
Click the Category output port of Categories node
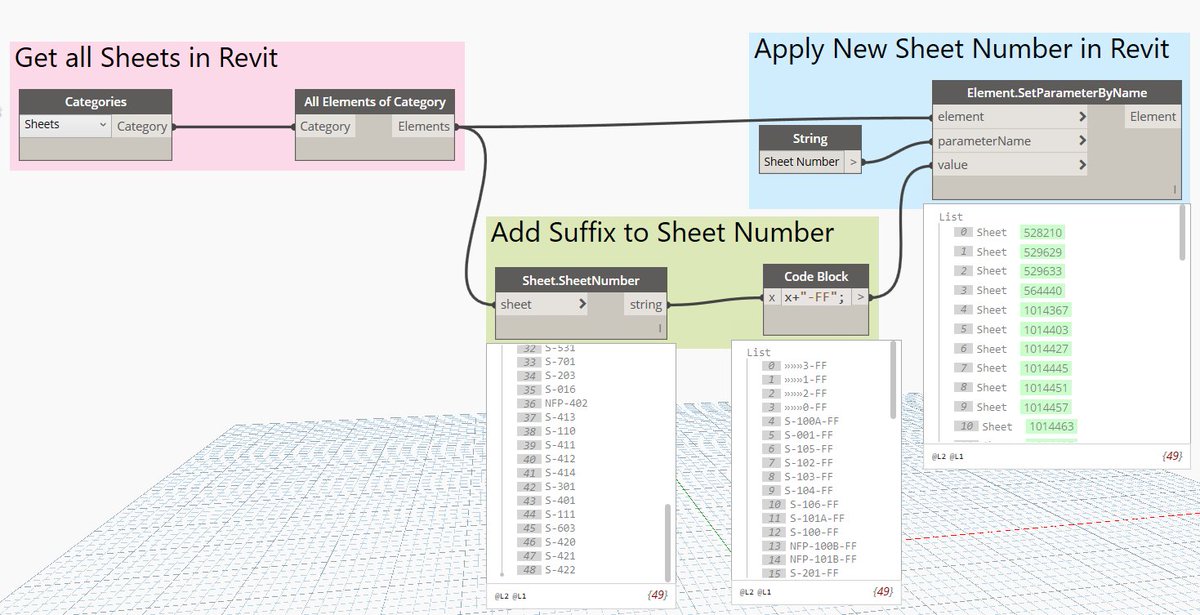pyautogui.click(x=142, y=126)
